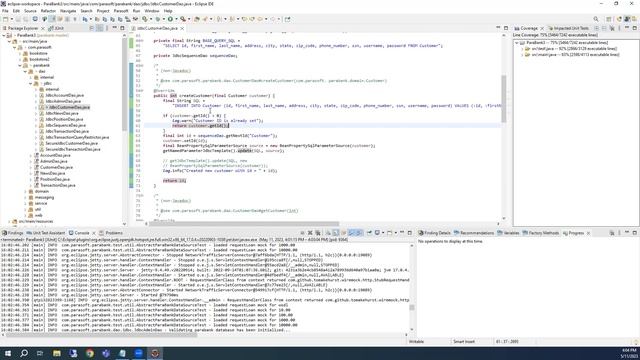Maximize the Coverage view
The image size is (640, 360).
tap(634, 28)
